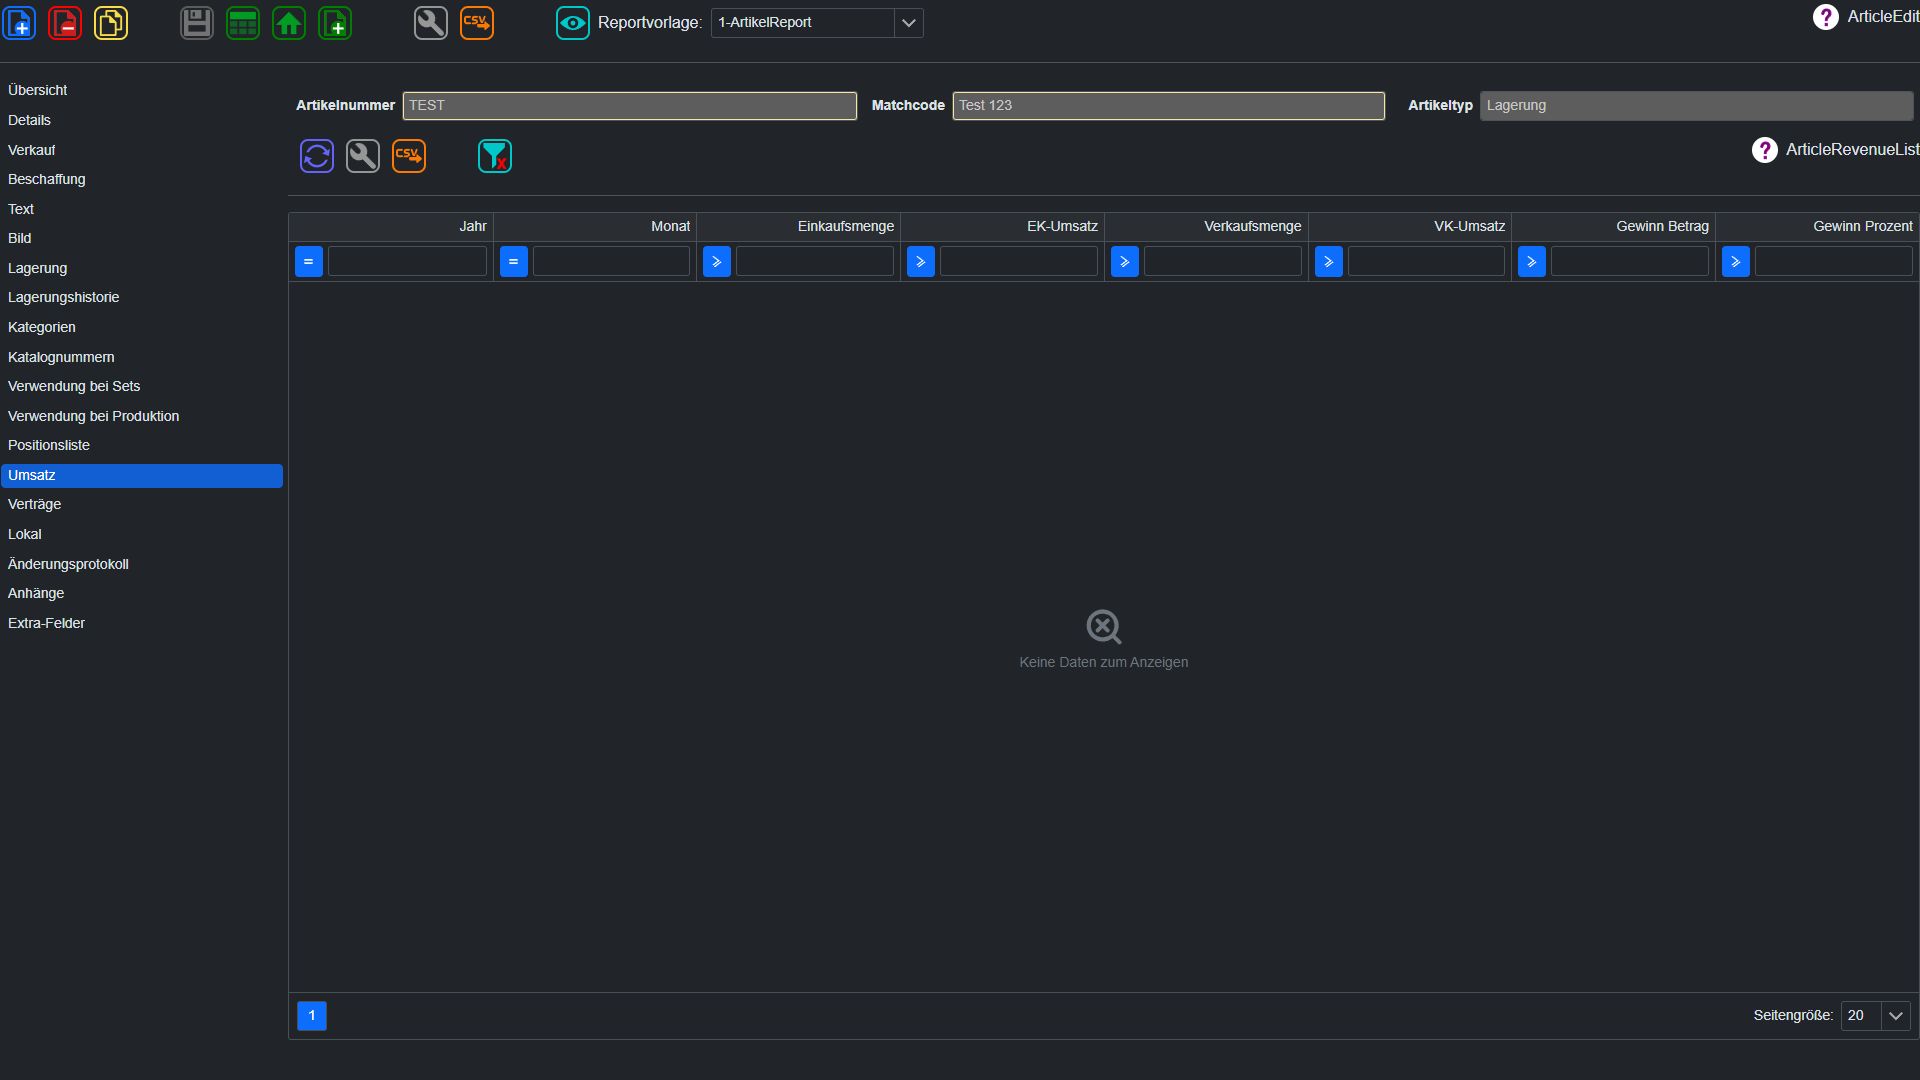This screenshot has width=1920, height=1080.
Task: Focus the Matchcode input field
Action: coord(1169,106)
